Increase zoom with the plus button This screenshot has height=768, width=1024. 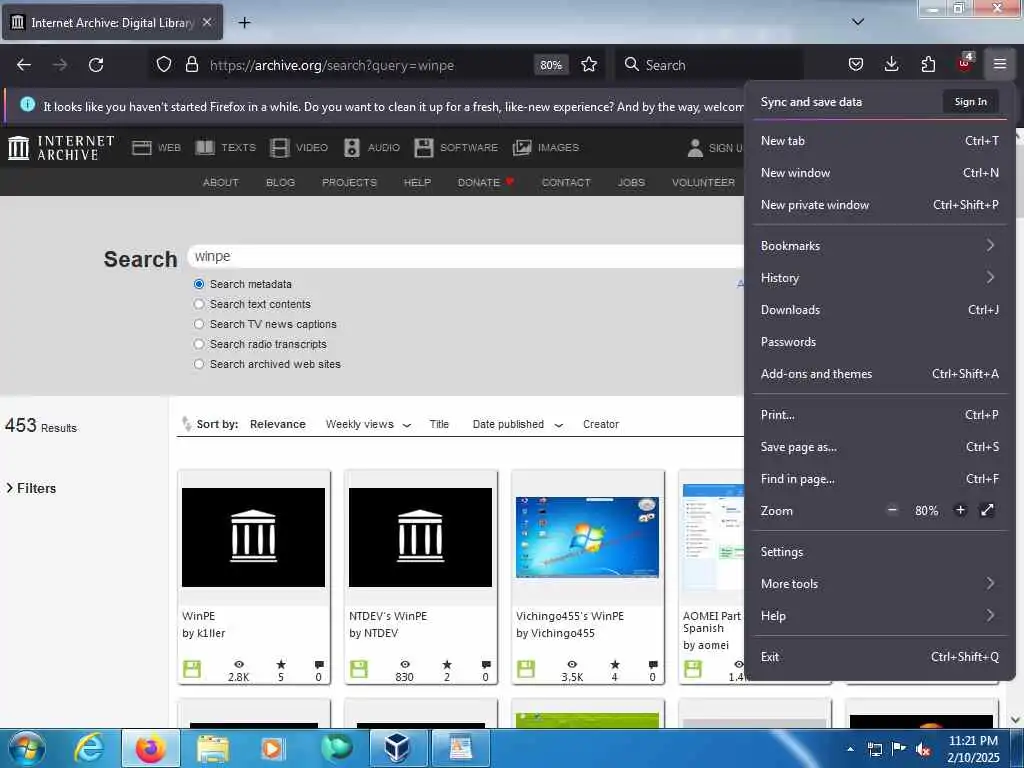point(960,510)
